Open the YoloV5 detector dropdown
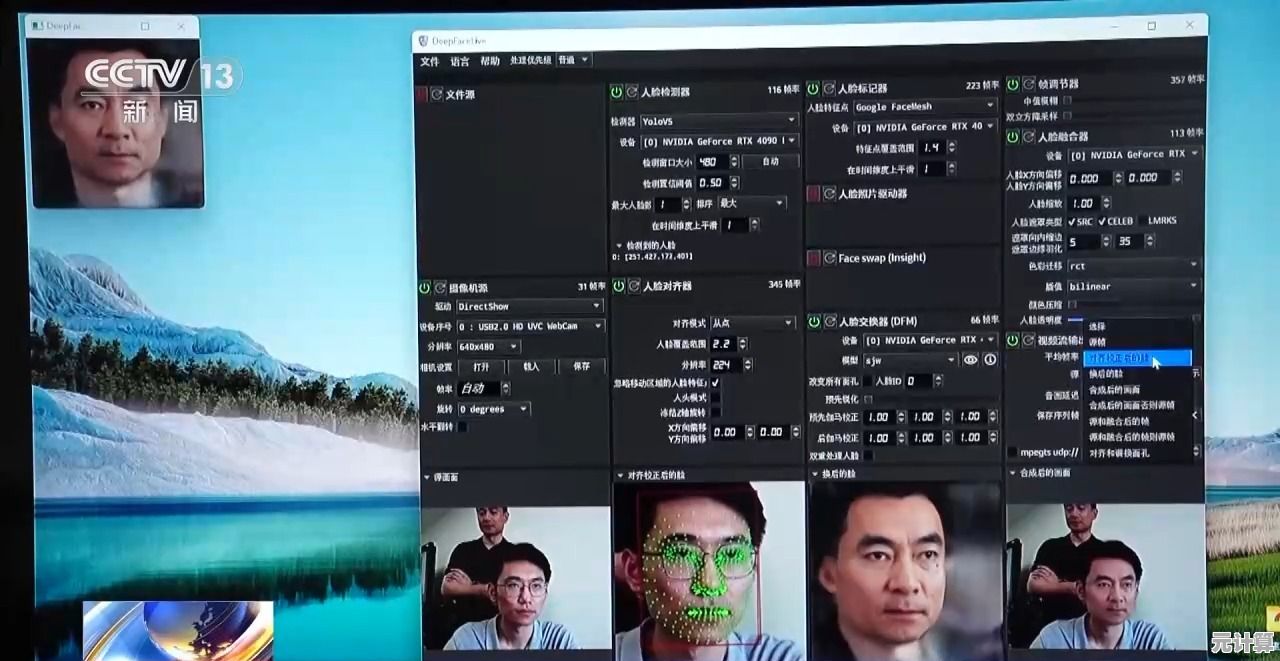The width and height of the screenshot is (1280, 661). pyautogui.click(x=718, y=121)
